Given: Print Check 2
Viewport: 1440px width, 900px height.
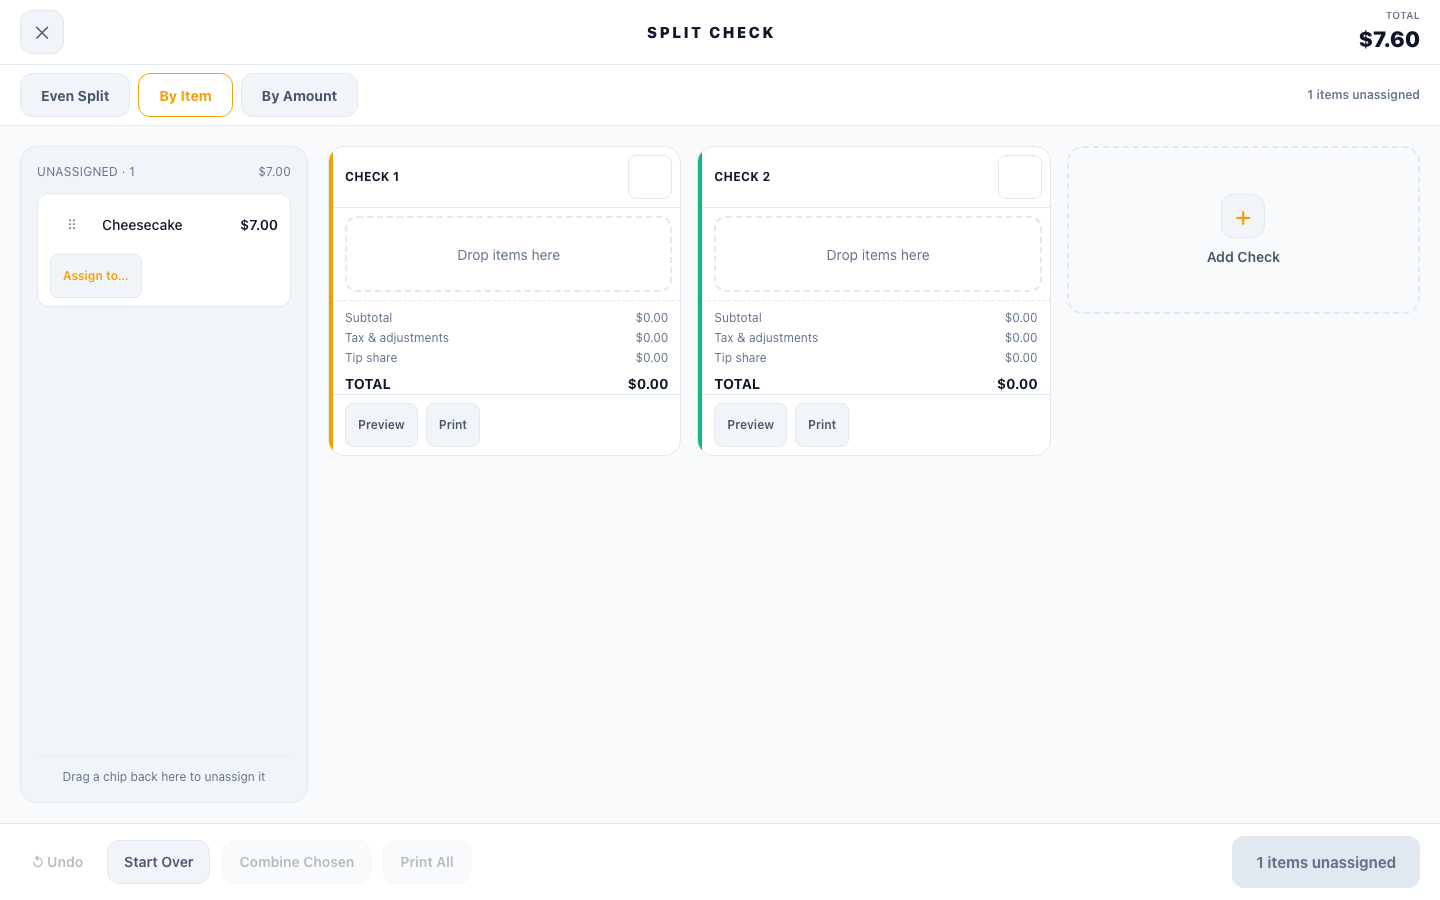Looking at the screenshot, I should pyautogui.click(x=822, y=425).
